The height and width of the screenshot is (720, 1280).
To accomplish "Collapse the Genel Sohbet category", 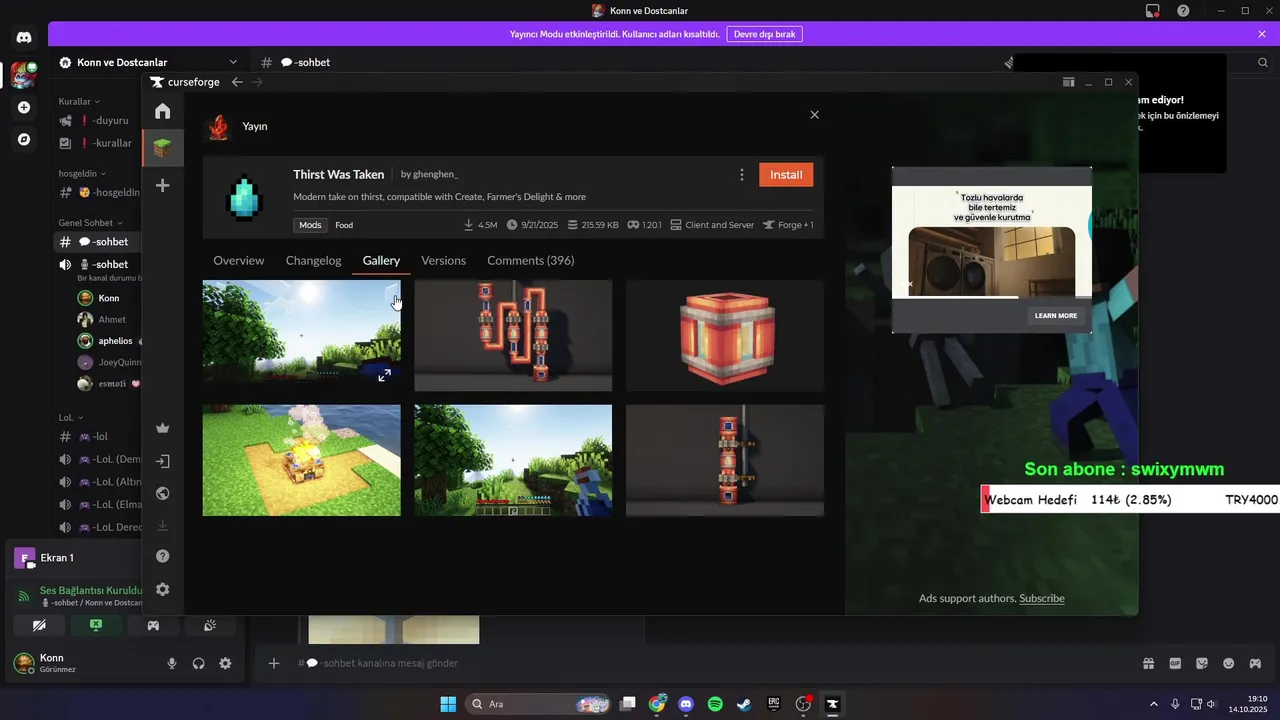I will (x=90, y=222).
